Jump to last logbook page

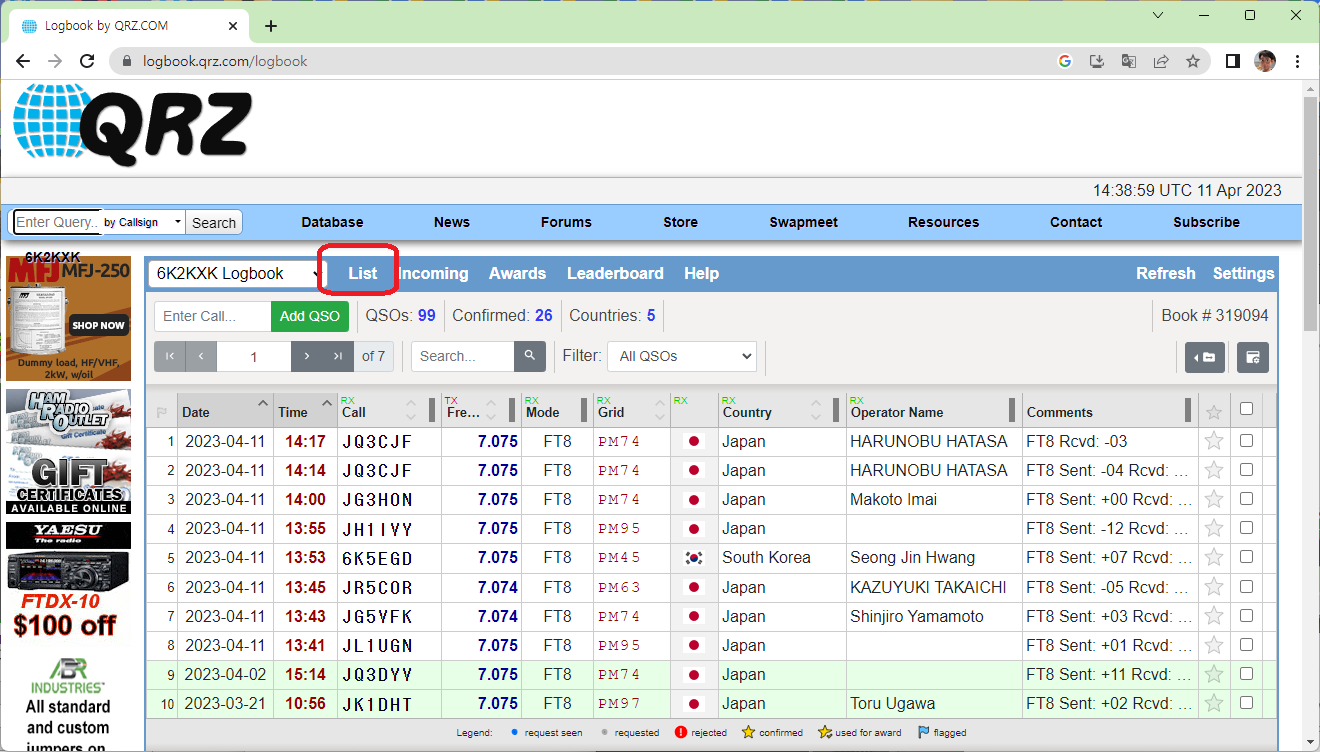coord(339,356)
